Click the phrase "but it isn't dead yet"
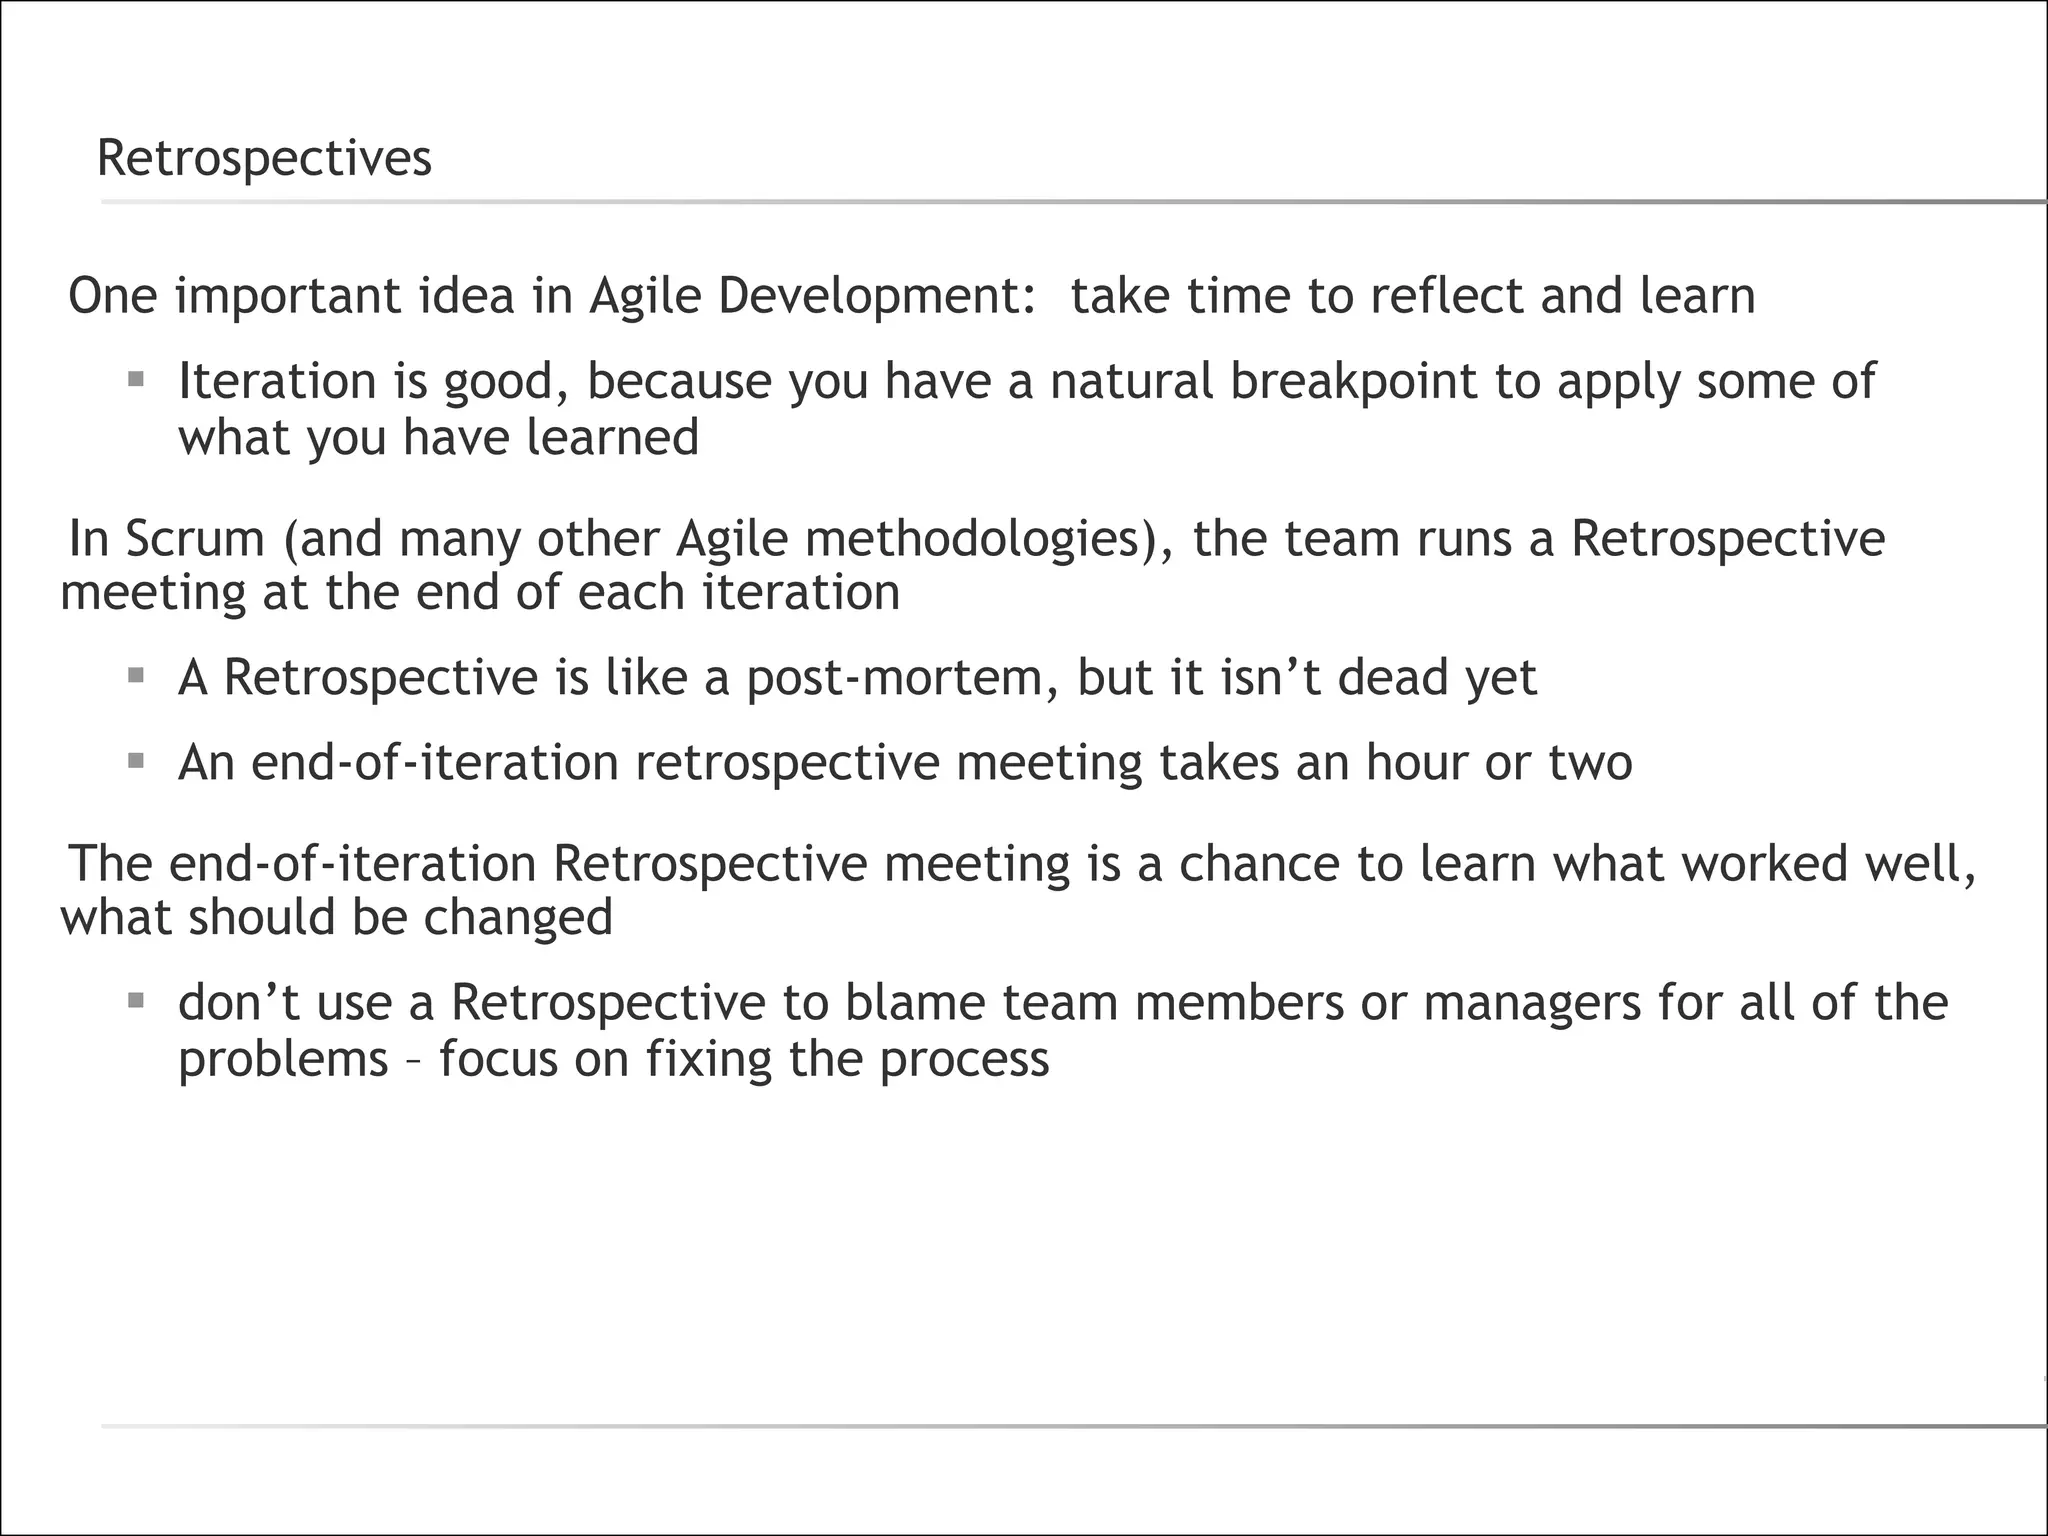The width and height of the screenshot is (2048, 1536). click(x=1306, y=678)
